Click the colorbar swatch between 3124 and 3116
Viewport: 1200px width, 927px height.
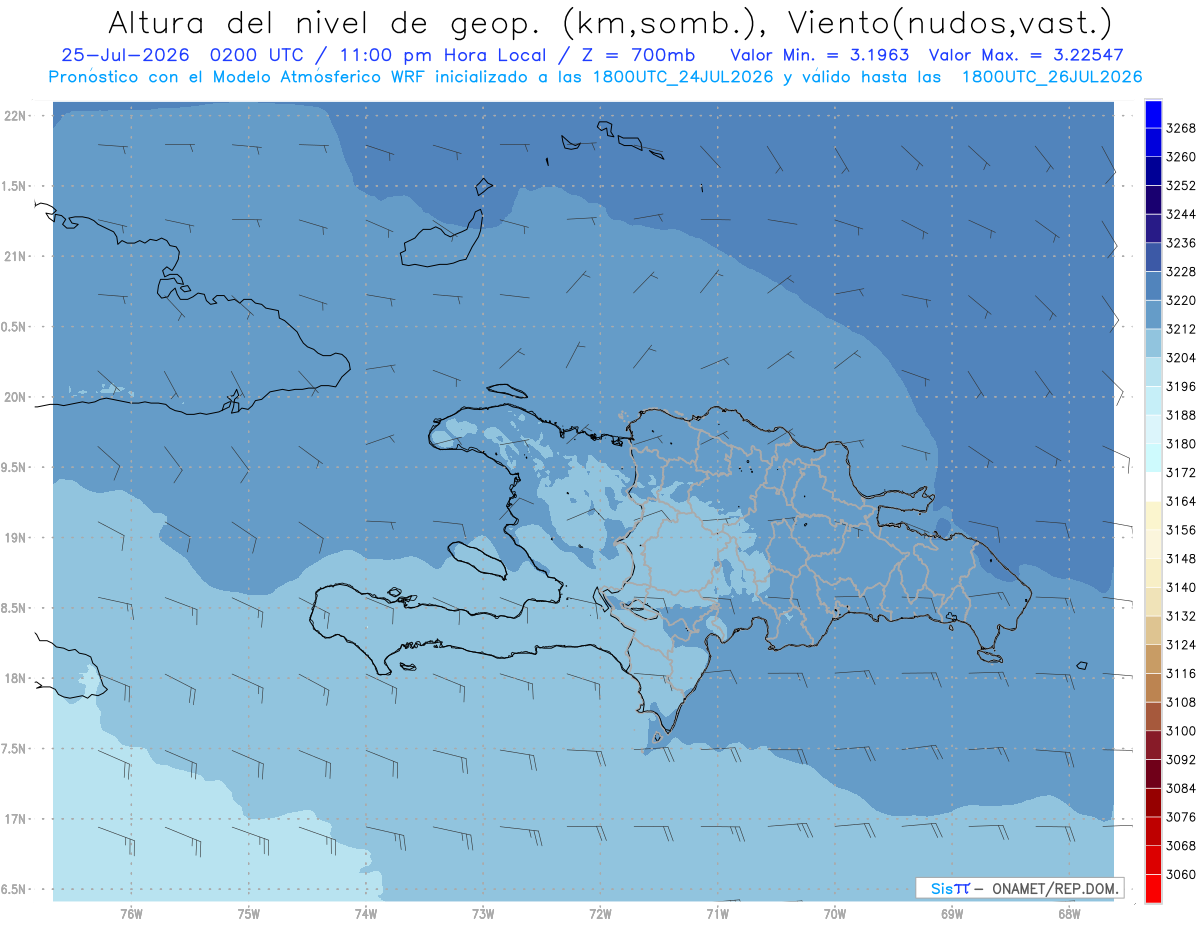[1153, 659]
